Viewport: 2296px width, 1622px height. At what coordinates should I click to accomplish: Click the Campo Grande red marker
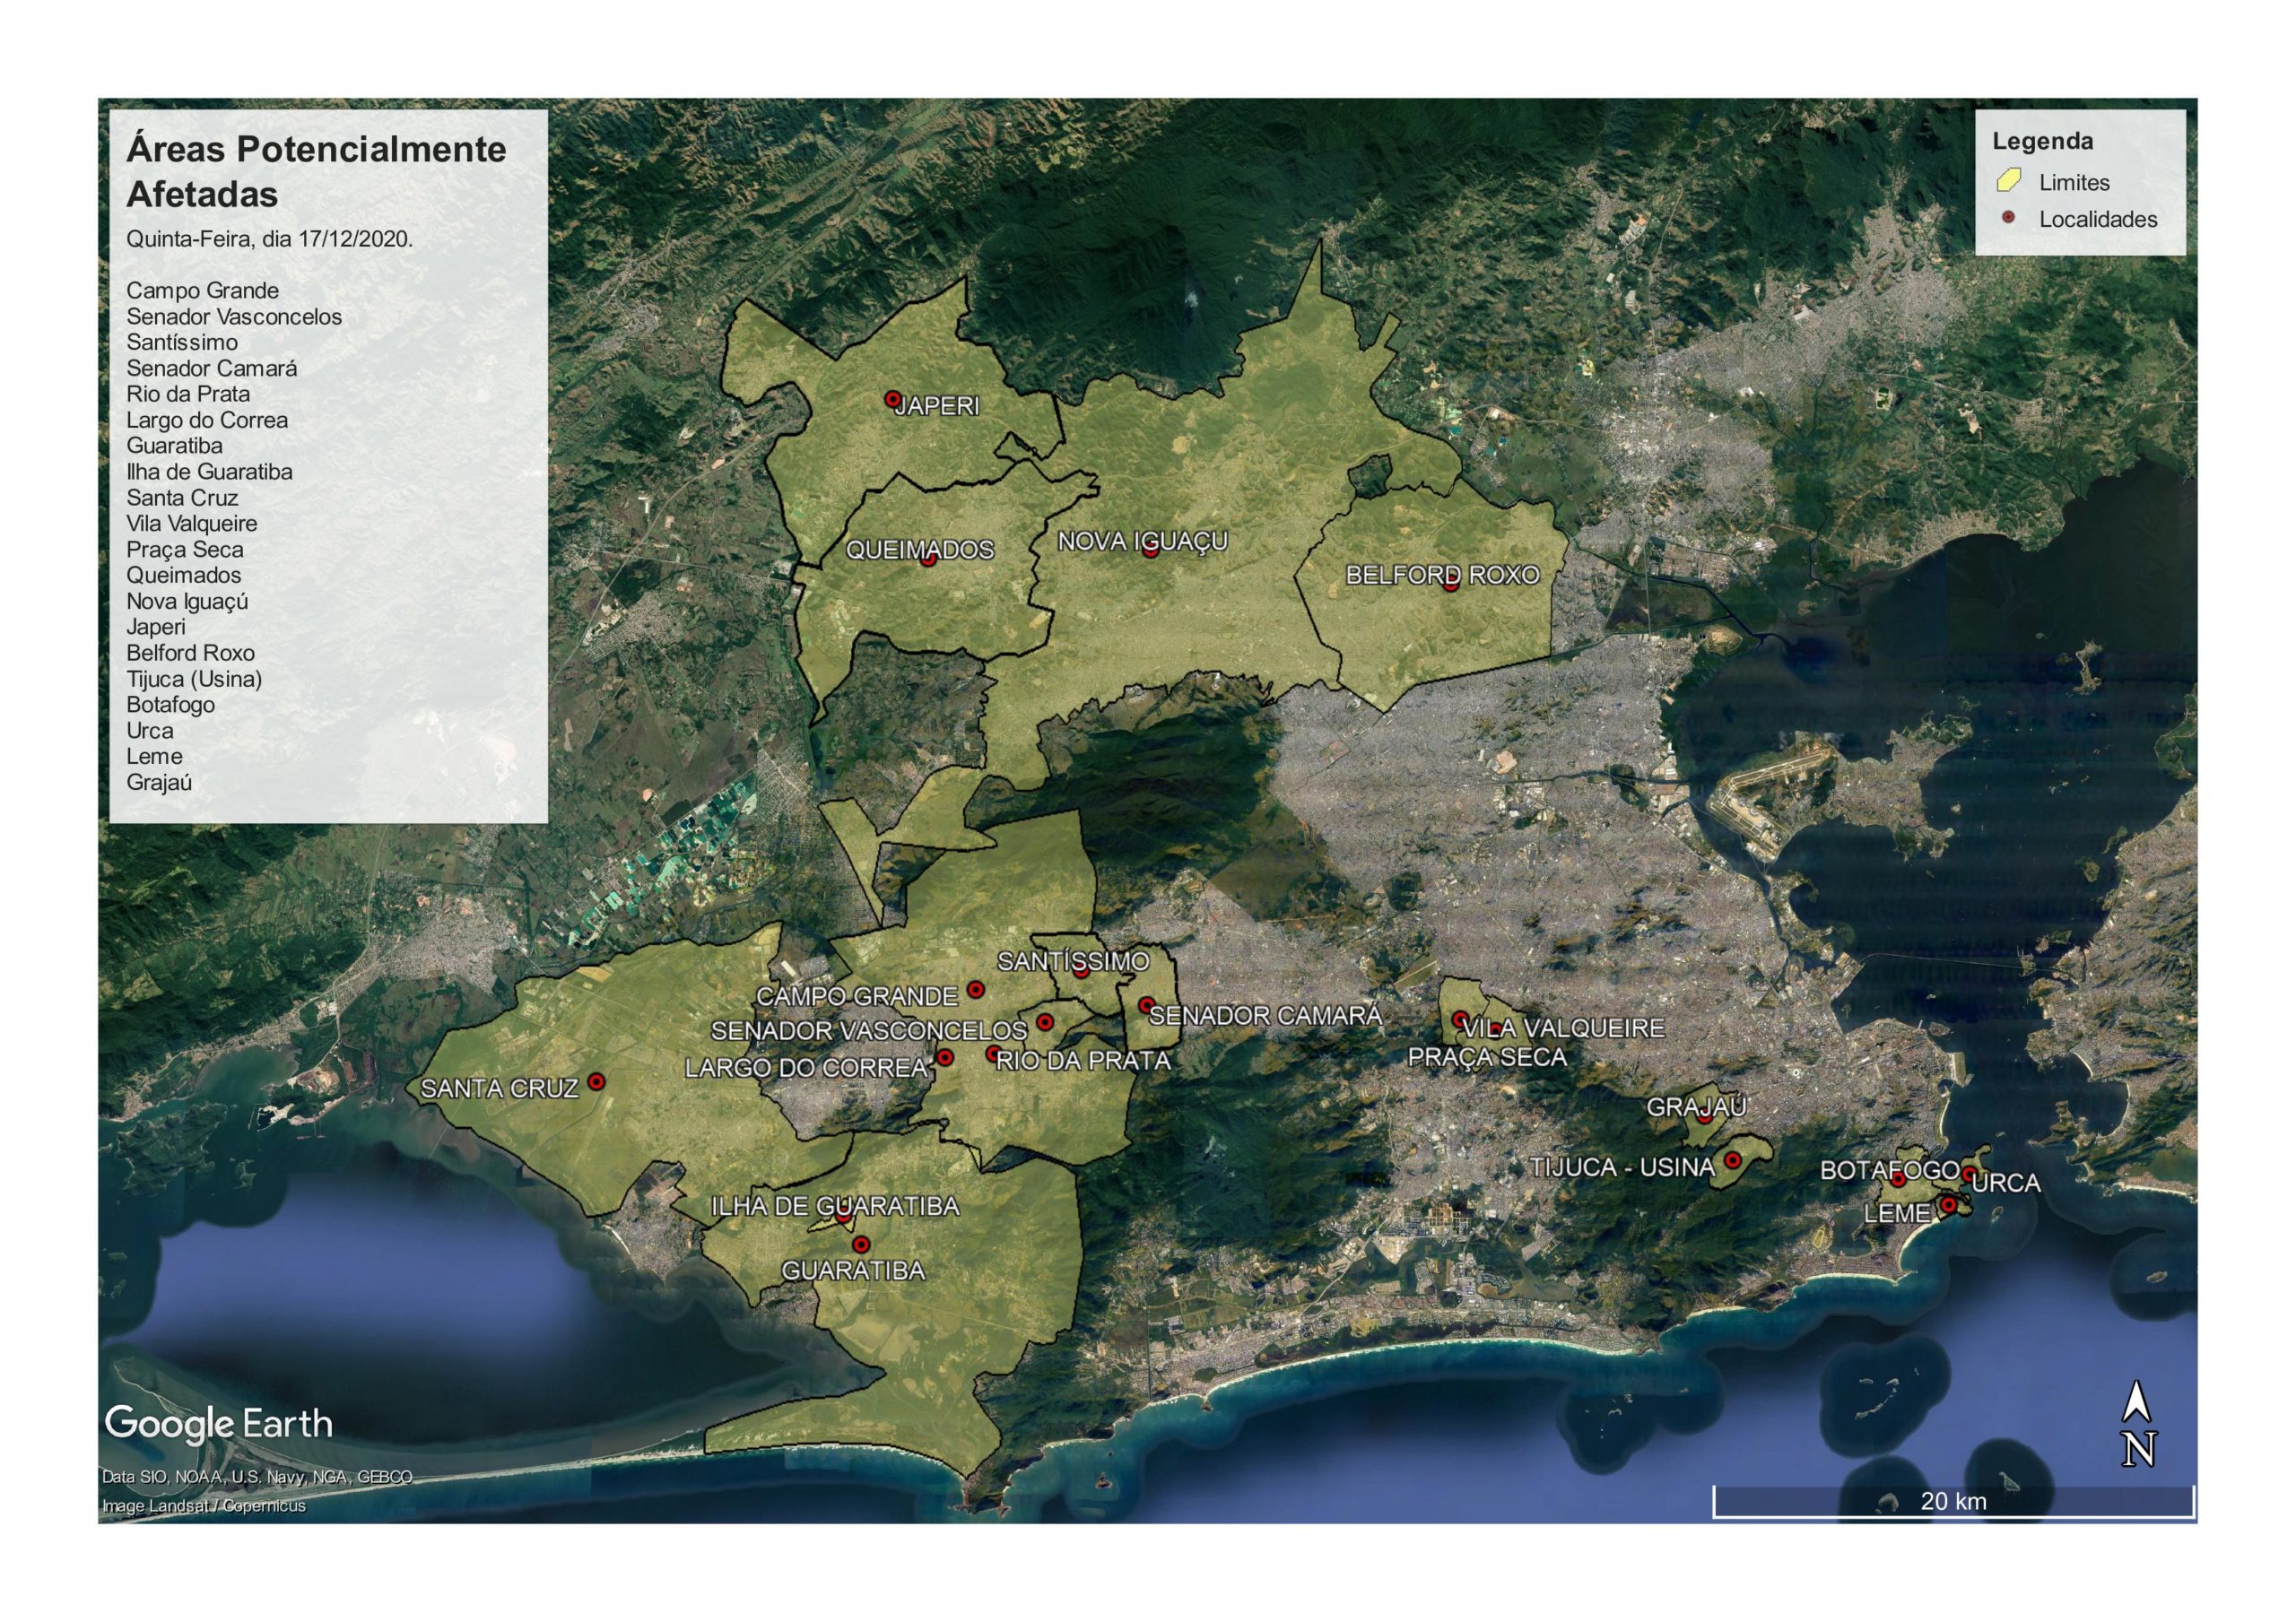click(x=976, y=990)
